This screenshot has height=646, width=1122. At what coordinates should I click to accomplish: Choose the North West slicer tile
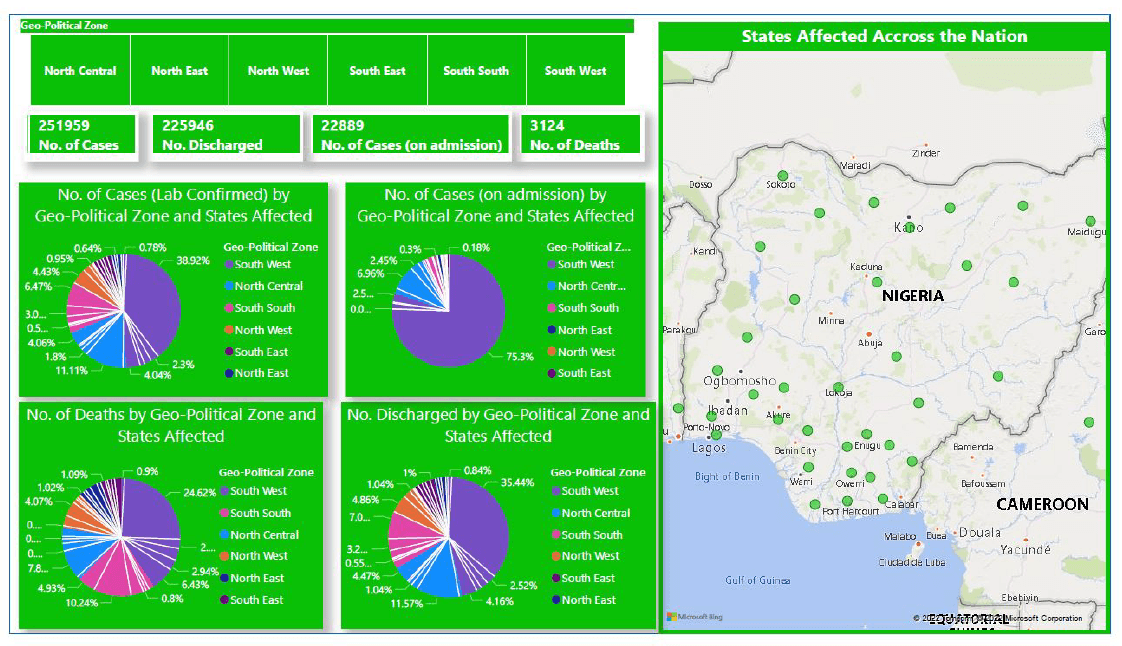[278, 71]
